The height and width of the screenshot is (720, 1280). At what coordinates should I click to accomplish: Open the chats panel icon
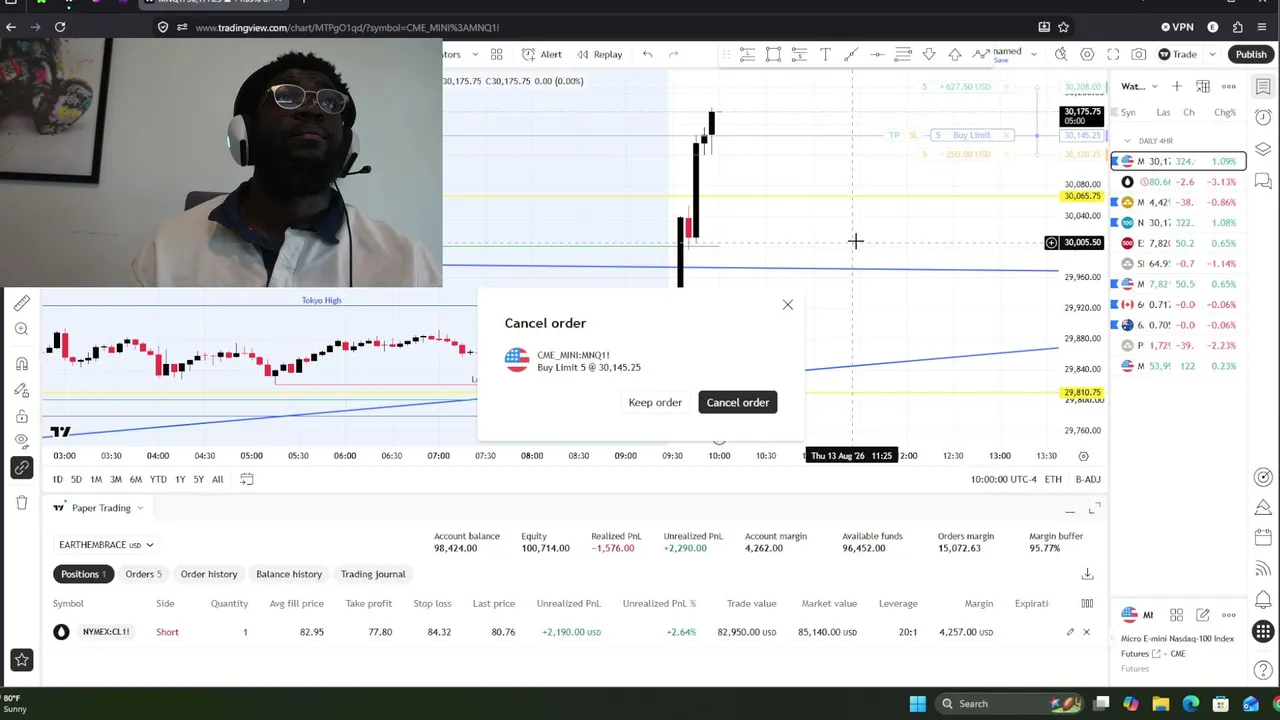point(1263,181)
